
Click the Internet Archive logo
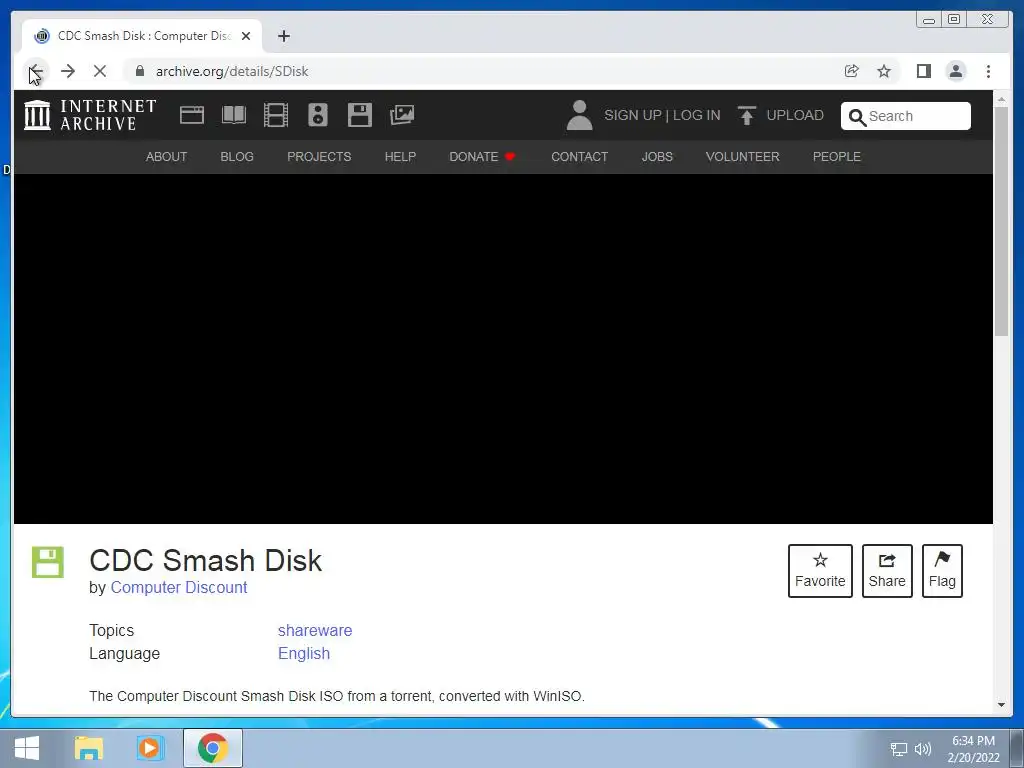(89, 115)
